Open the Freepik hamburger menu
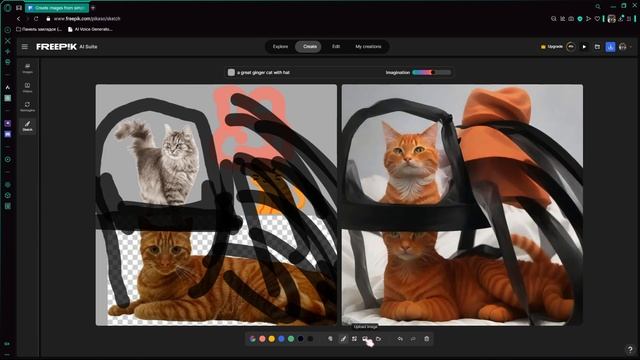The width and height of the screenshot is (640, 360). click(24, 47)
